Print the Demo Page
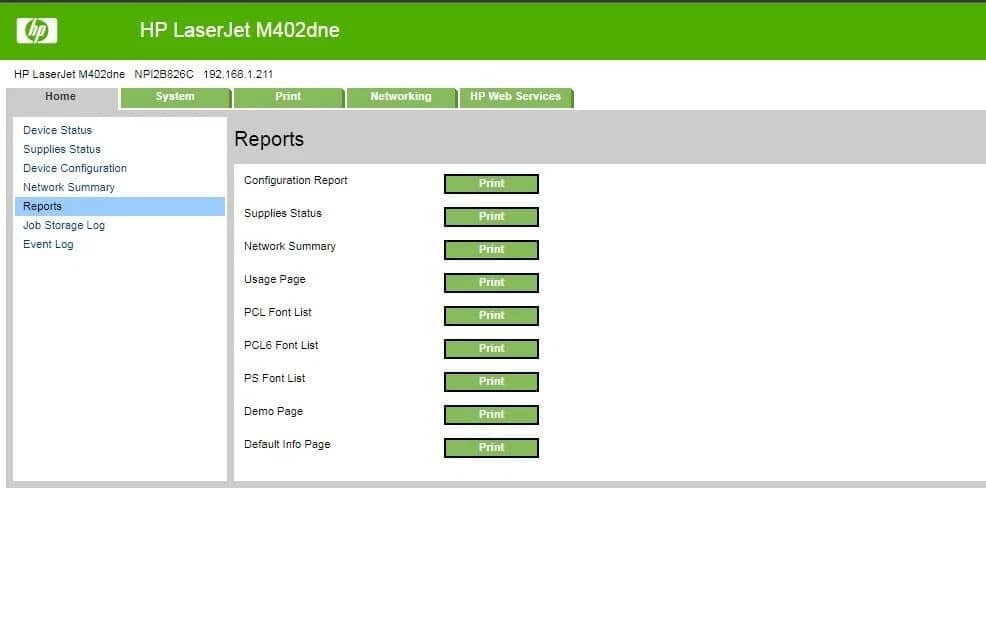986x617 pixels. 491,414
